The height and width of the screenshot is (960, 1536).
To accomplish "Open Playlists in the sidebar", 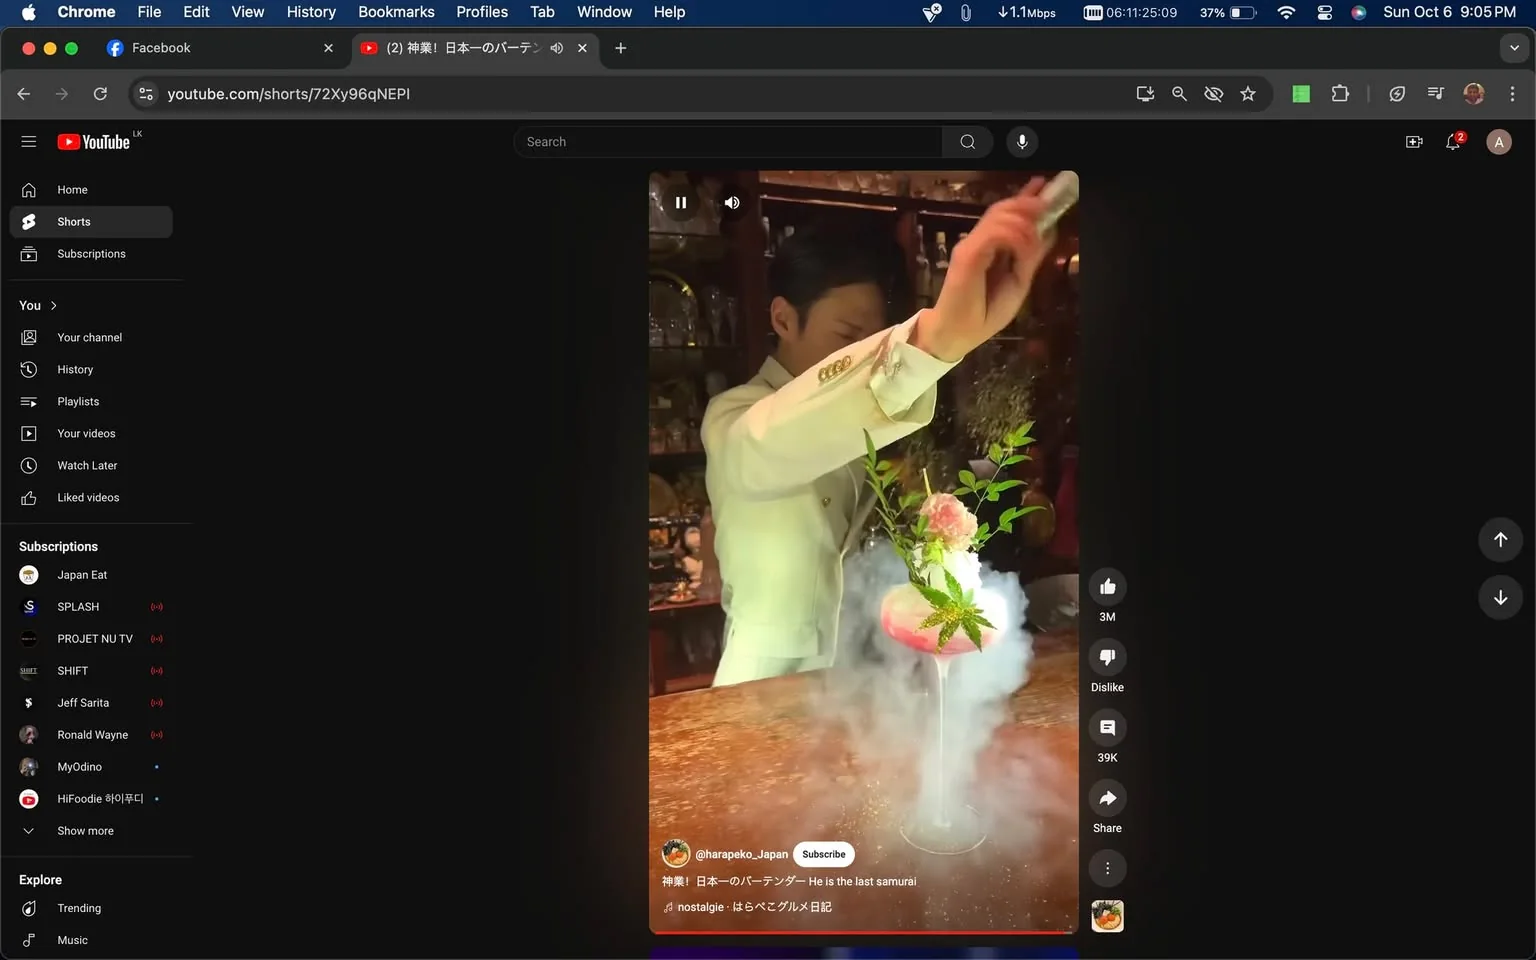I will coord(91,402).
